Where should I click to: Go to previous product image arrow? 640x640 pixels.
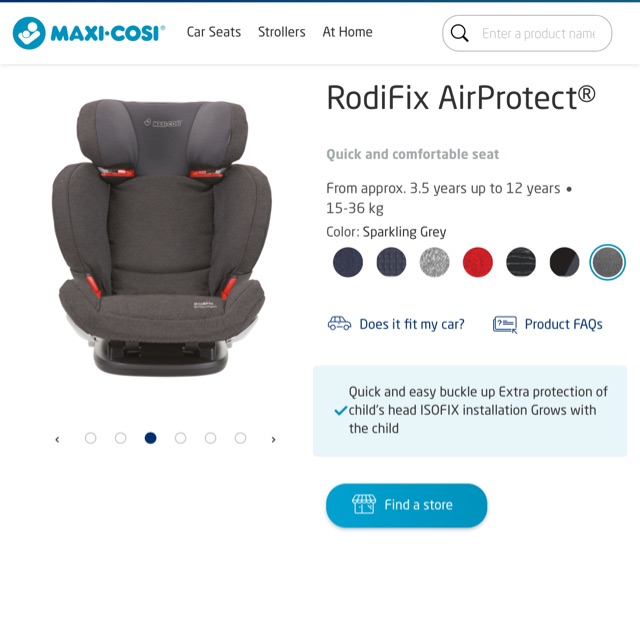pos(57,439)
